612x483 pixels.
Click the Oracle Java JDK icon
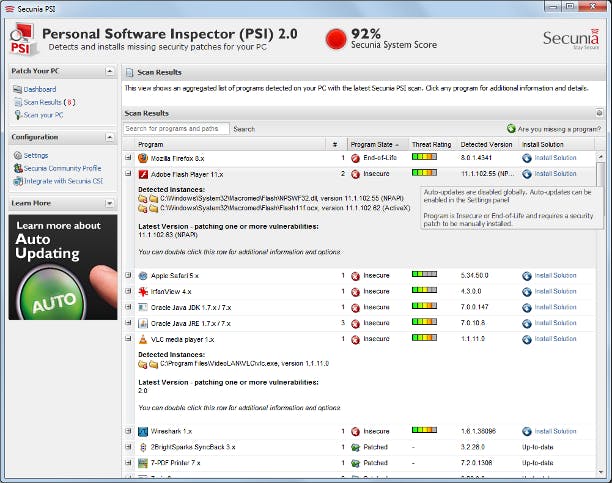coord(143,307)
